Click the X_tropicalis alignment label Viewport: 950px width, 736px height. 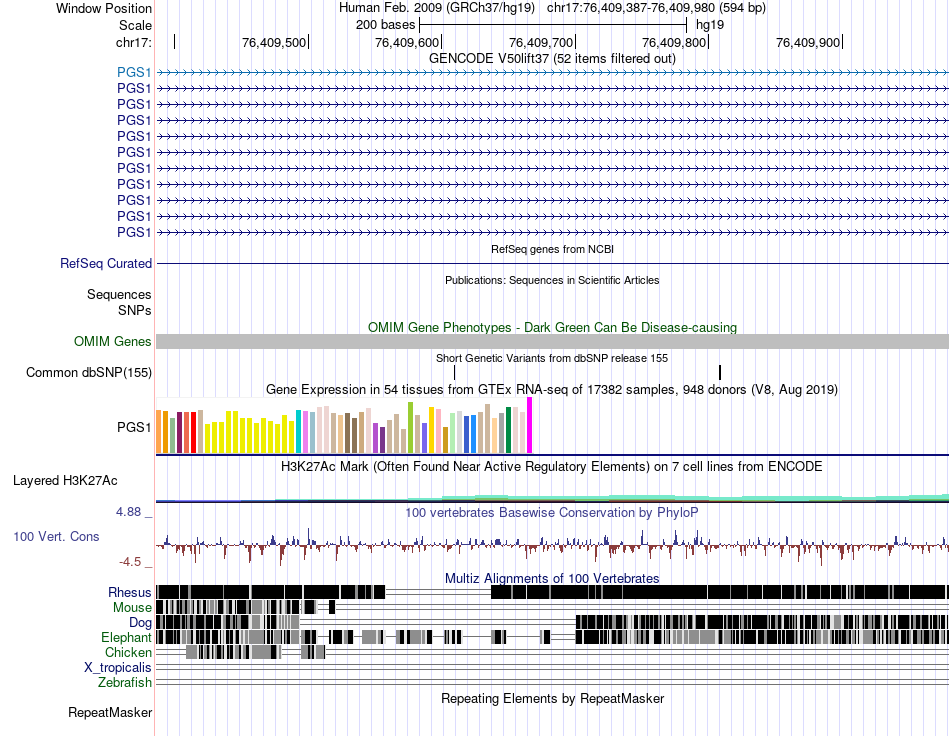118,668
